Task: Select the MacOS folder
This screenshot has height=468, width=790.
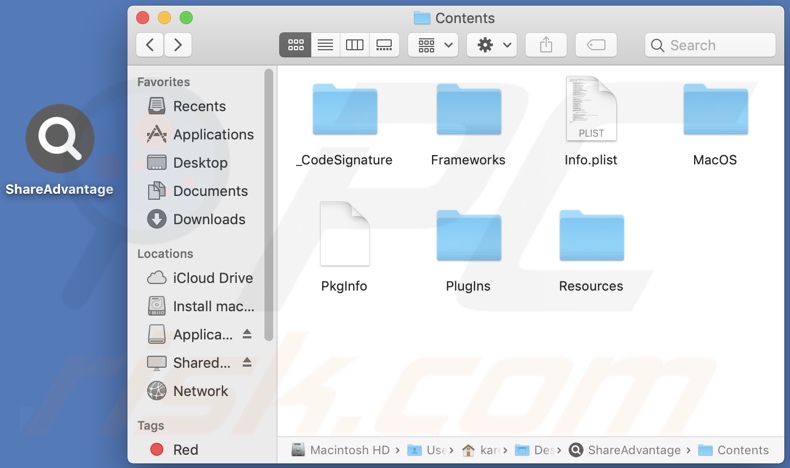Action: pyautogui.click(x=715, y=109)
